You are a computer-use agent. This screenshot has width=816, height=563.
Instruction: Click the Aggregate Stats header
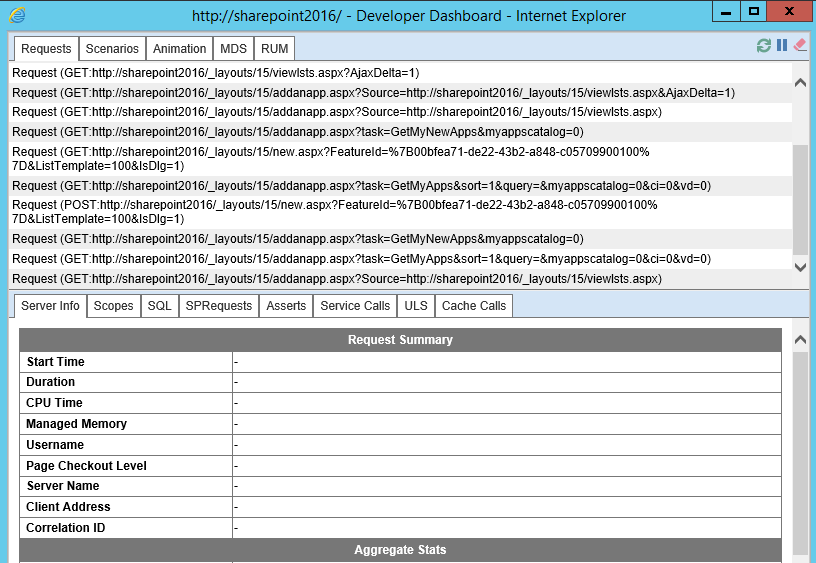point(400,550)
